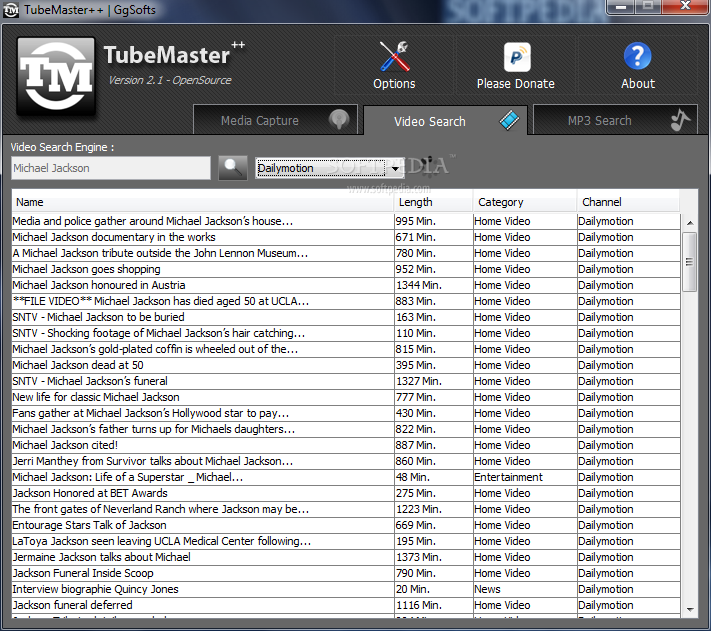Image resolution: width=711 pixels, height=631 pixels.
Task: Select "**FILE VIDEO** Michael Jackson has died aged 50" row
Action: (x=346, y=301)
